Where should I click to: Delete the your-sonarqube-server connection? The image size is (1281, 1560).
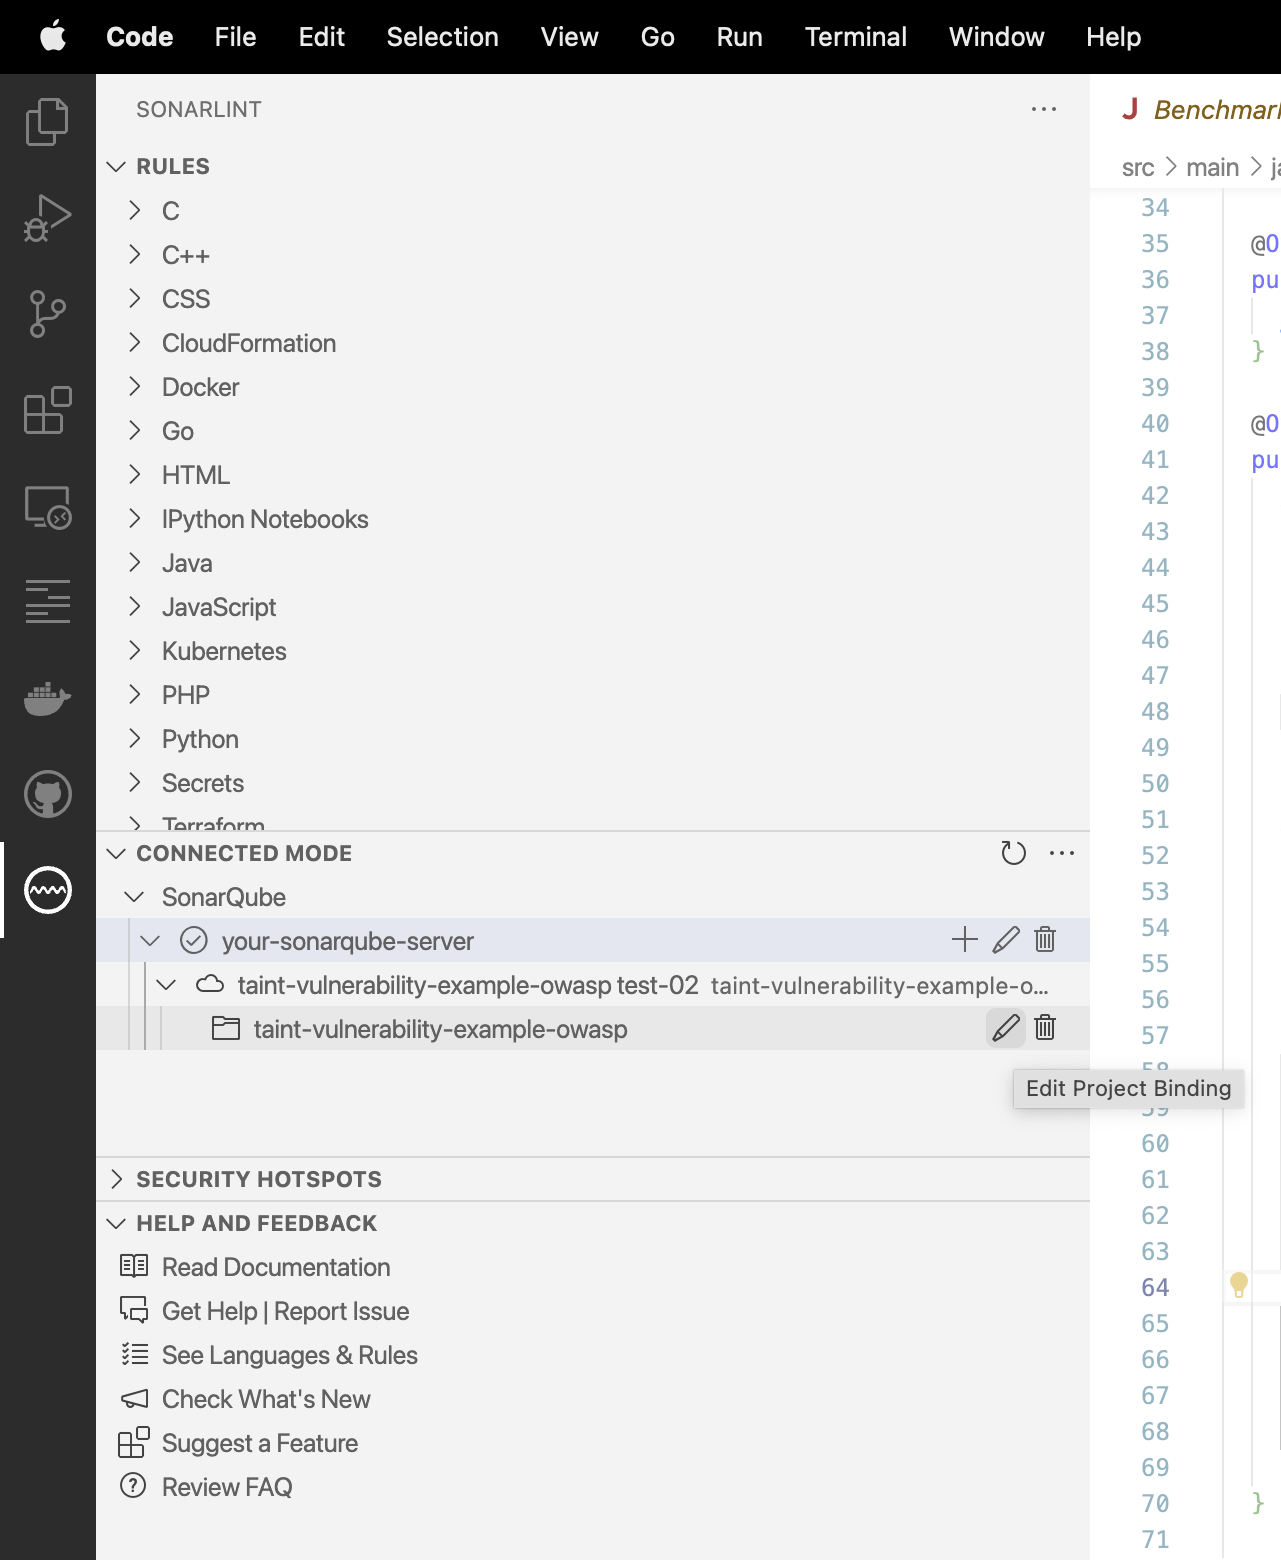tap(1045, 940)
